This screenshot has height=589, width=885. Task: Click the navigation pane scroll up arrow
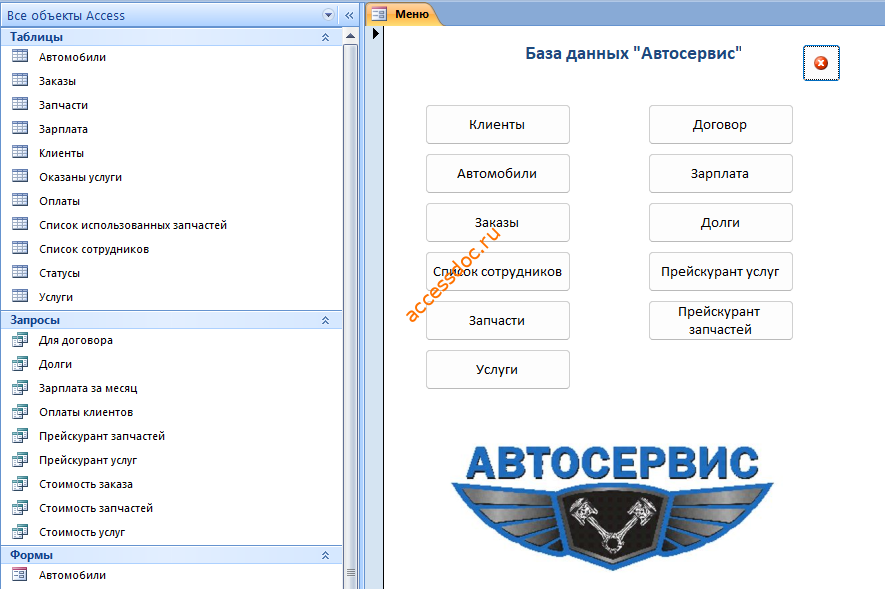tap(351, 36)
